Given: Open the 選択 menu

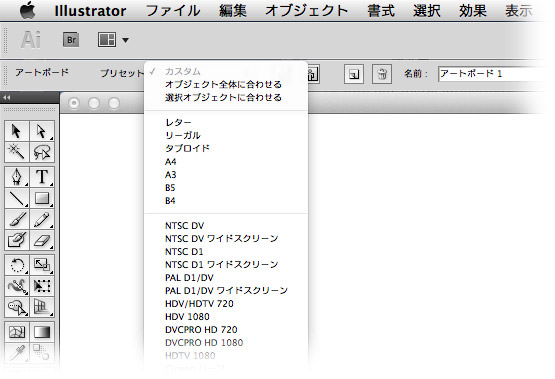Looking at the screenshot, I should (427, 11).
